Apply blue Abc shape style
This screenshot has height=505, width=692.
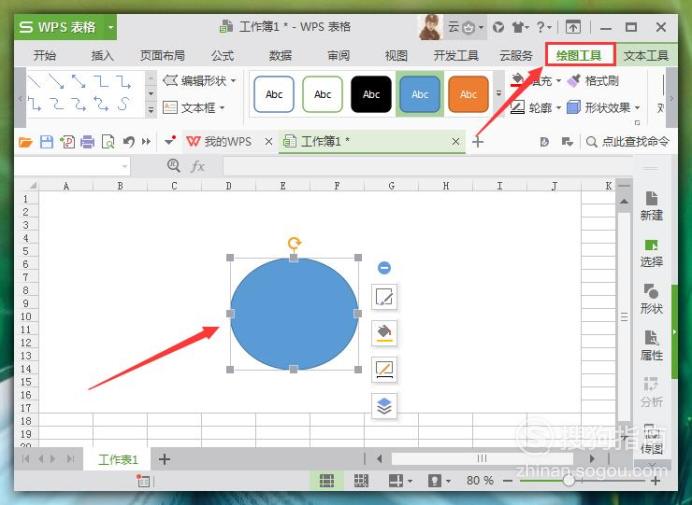(x=420, y=94)
